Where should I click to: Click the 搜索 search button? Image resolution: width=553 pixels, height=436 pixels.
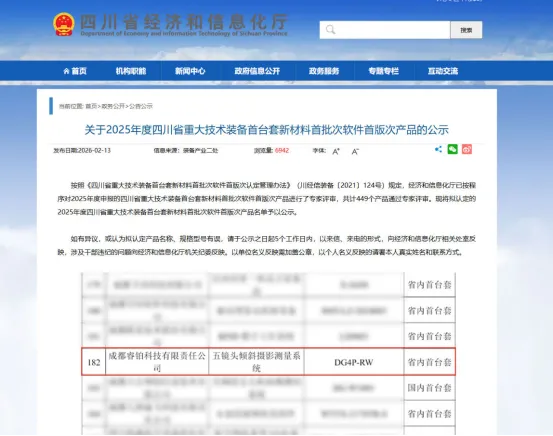pyautogui.click(x=466, y=30)
